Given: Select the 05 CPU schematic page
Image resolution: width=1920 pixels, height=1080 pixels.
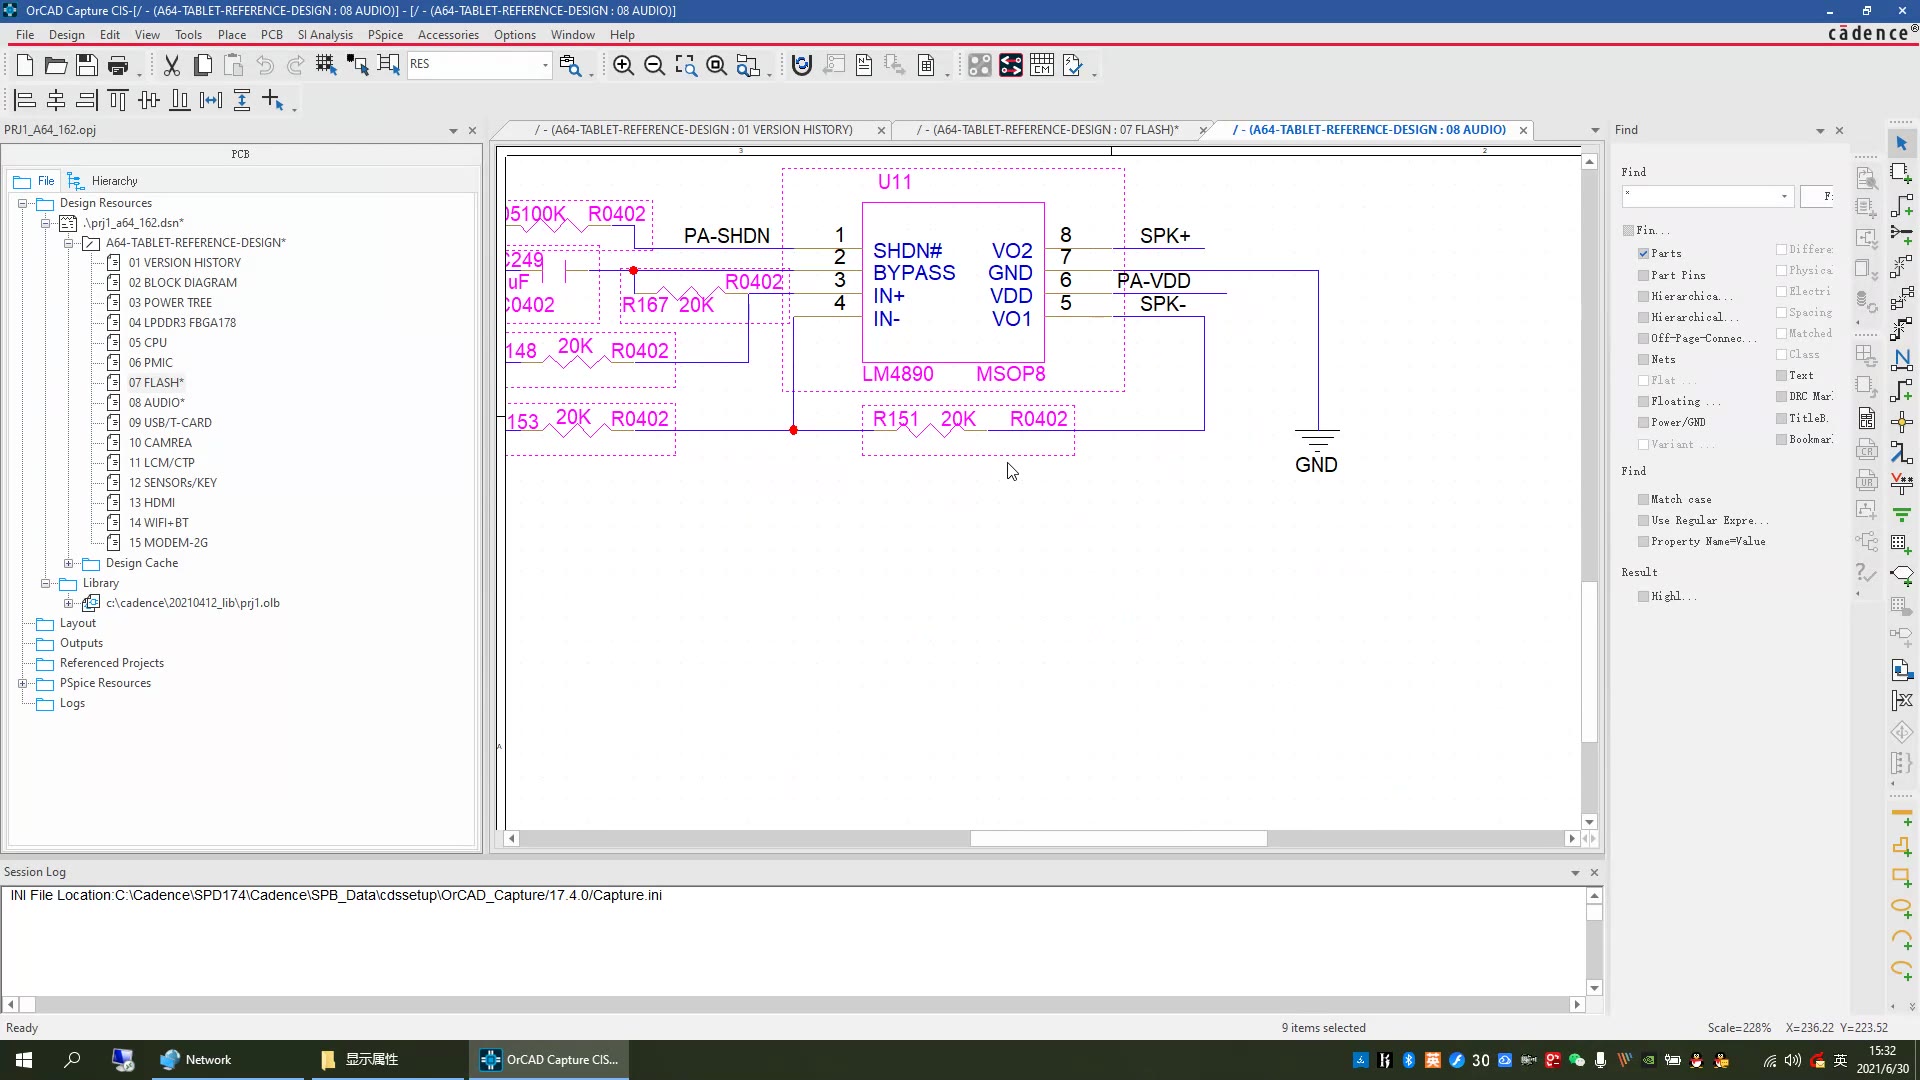Looking at the screenshot, I should pos(147,343).
